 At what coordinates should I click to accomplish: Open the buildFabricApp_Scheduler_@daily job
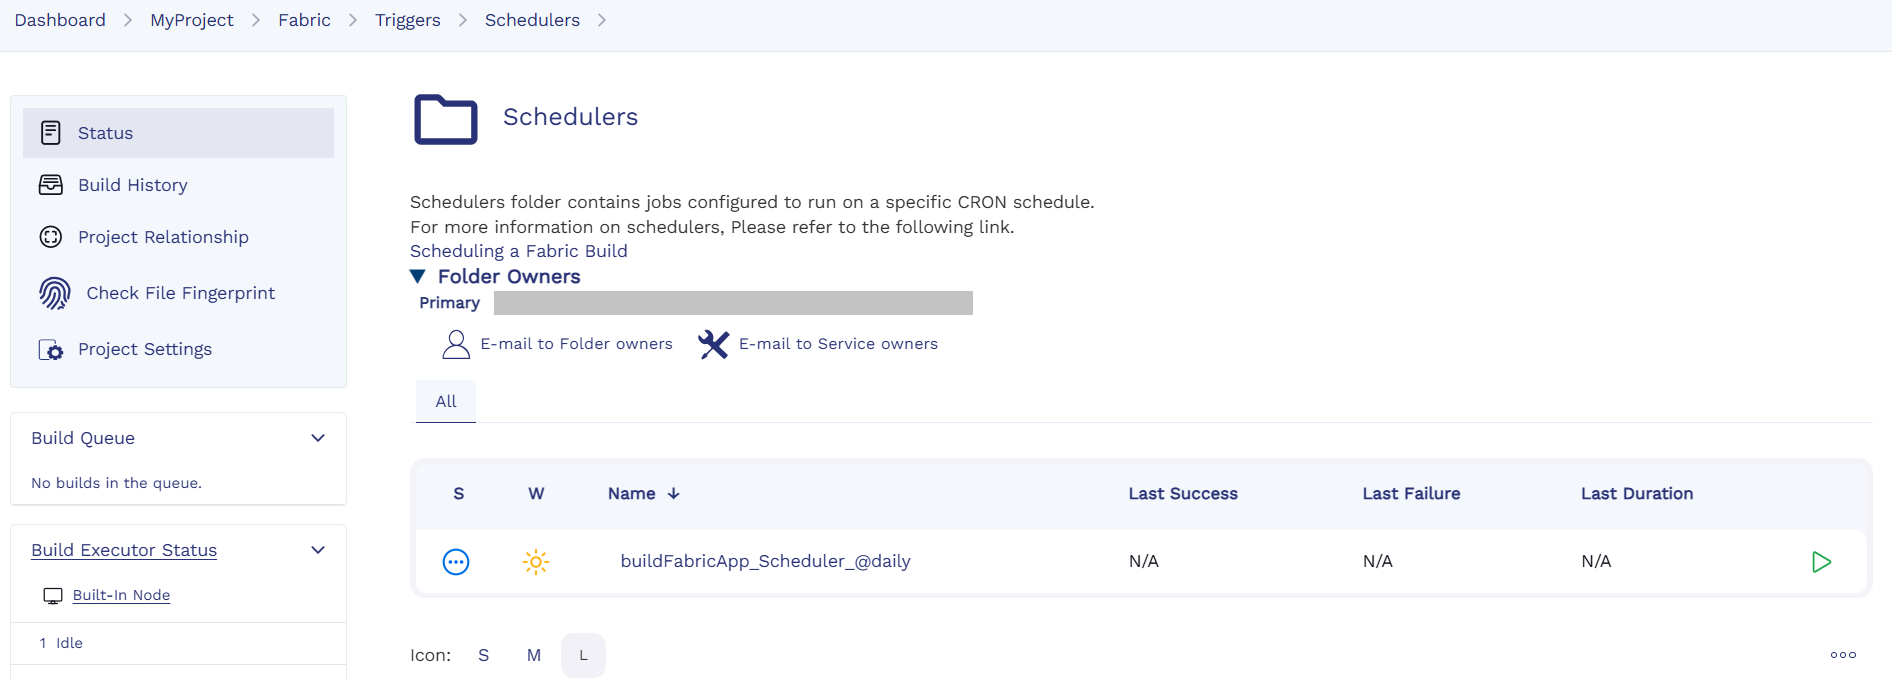765,561
